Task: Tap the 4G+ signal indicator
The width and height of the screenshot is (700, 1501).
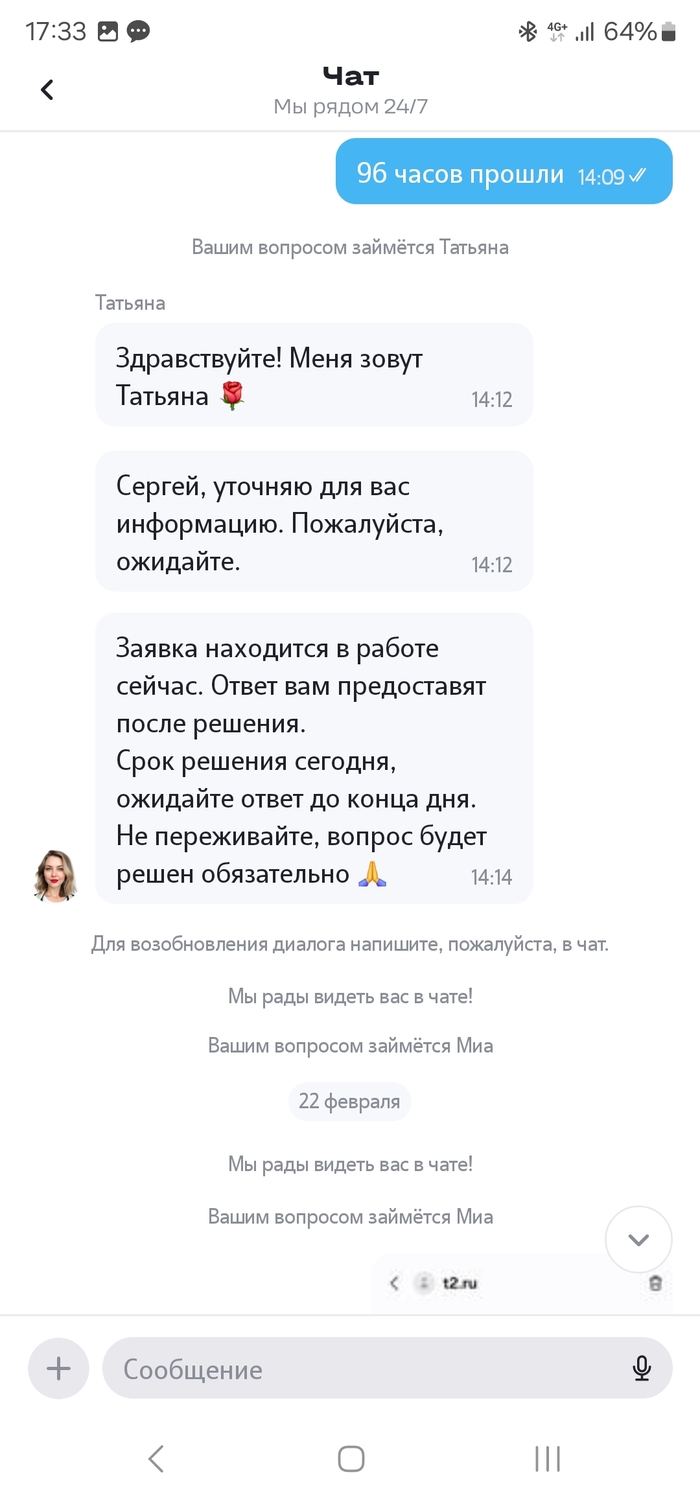Action: point(557,30)
